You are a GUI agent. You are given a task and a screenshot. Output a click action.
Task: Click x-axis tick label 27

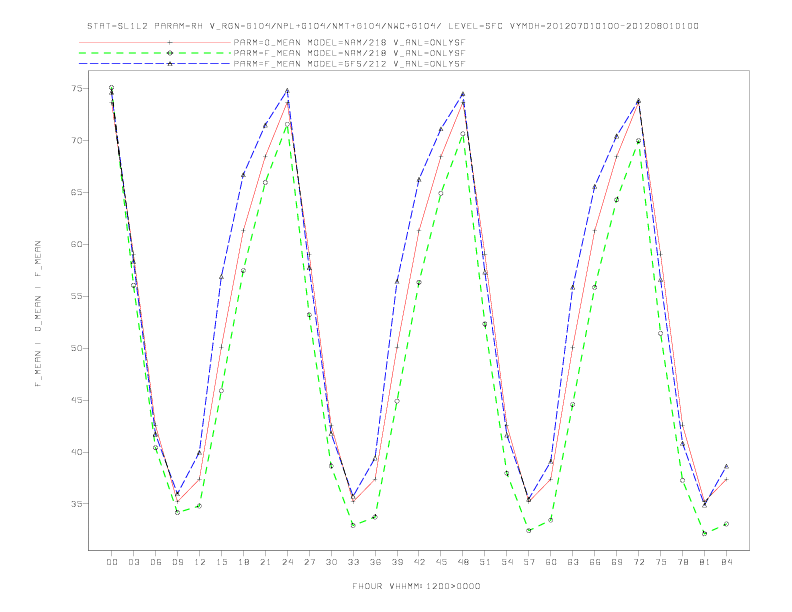[x=309, y=562]
